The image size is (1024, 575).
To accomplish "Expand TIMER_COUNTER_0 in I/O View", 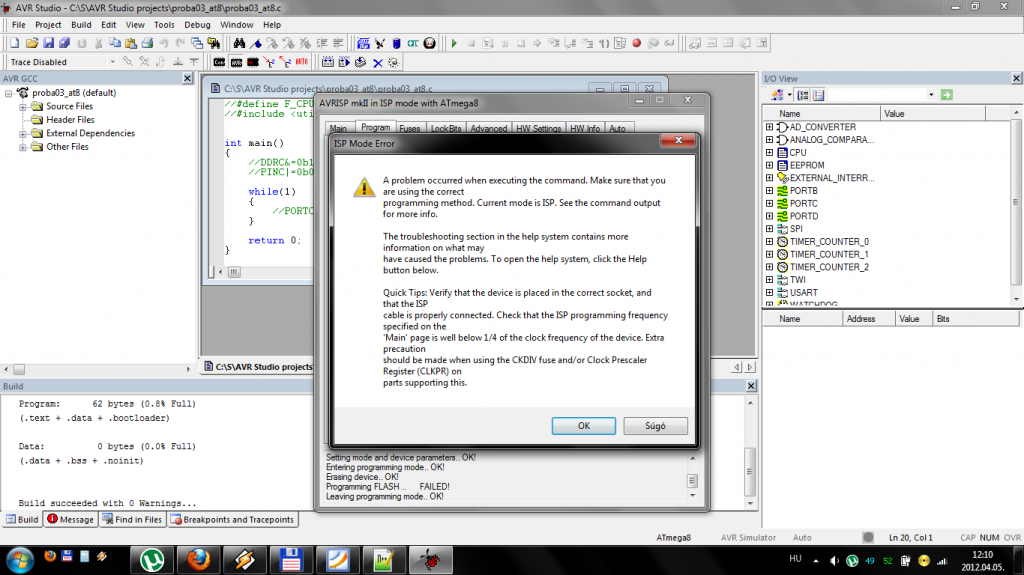I will (769, 242).
